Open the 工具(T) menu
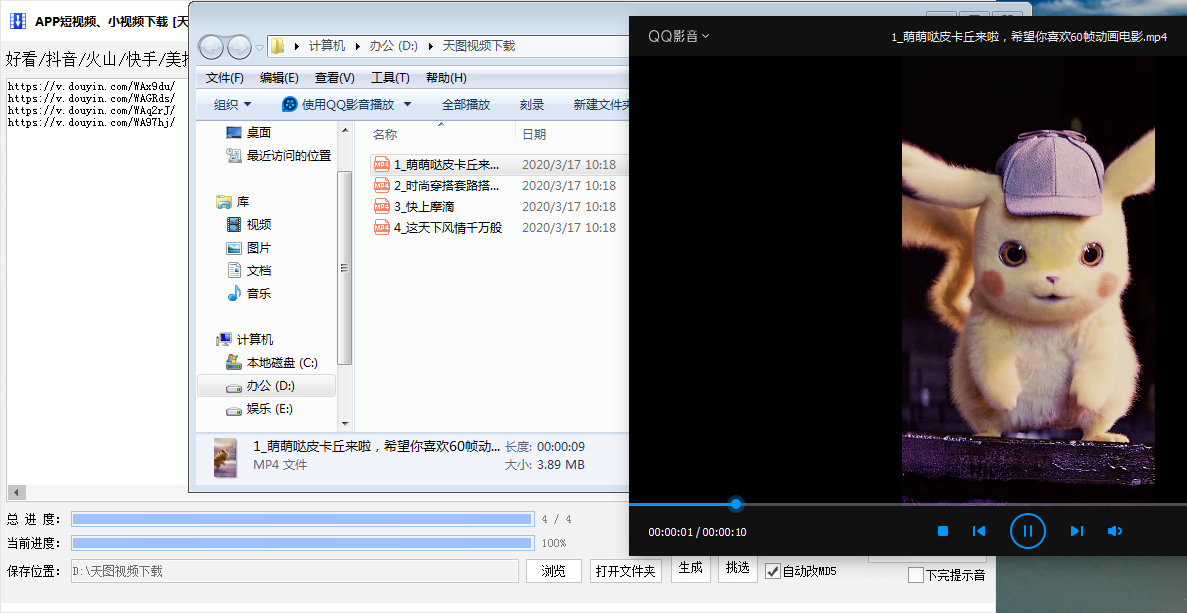The height and width of the screenshot is (613, 1187). (390, 78)
